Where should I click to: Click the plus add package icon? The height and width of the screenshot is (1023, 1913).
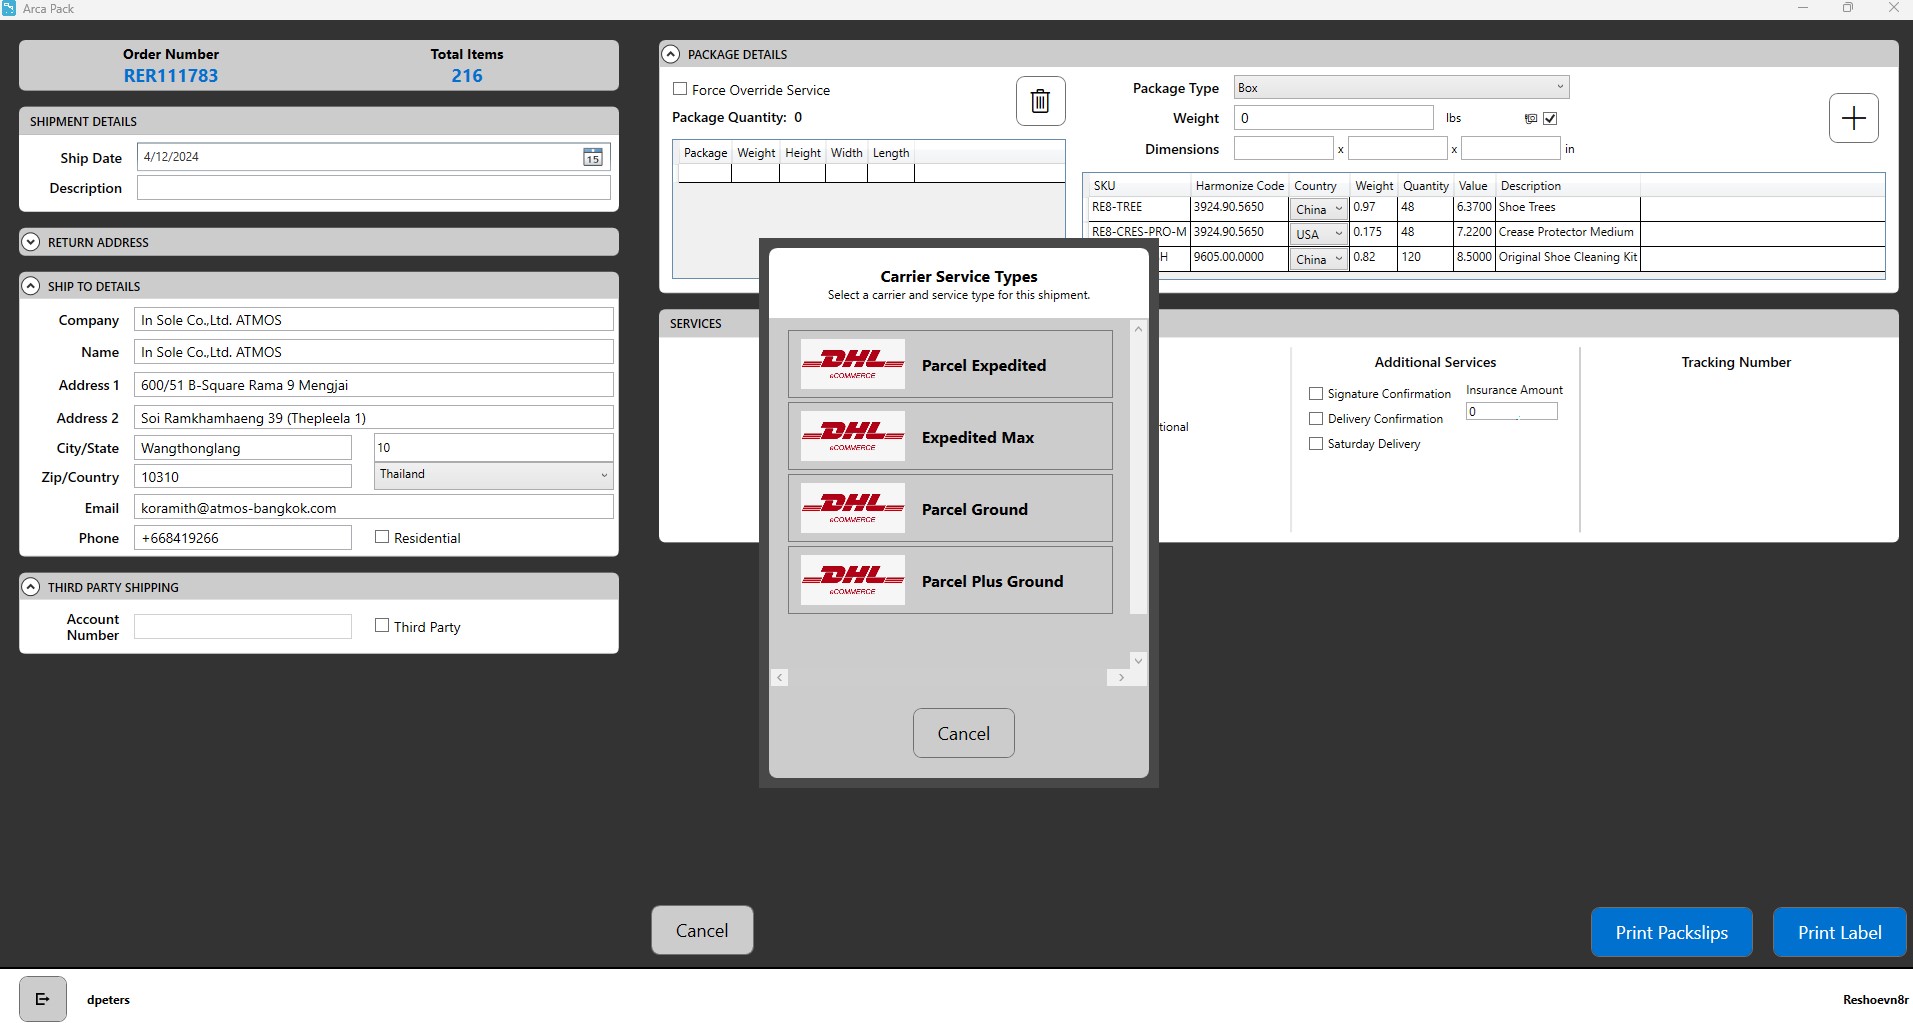point(1853,118)
